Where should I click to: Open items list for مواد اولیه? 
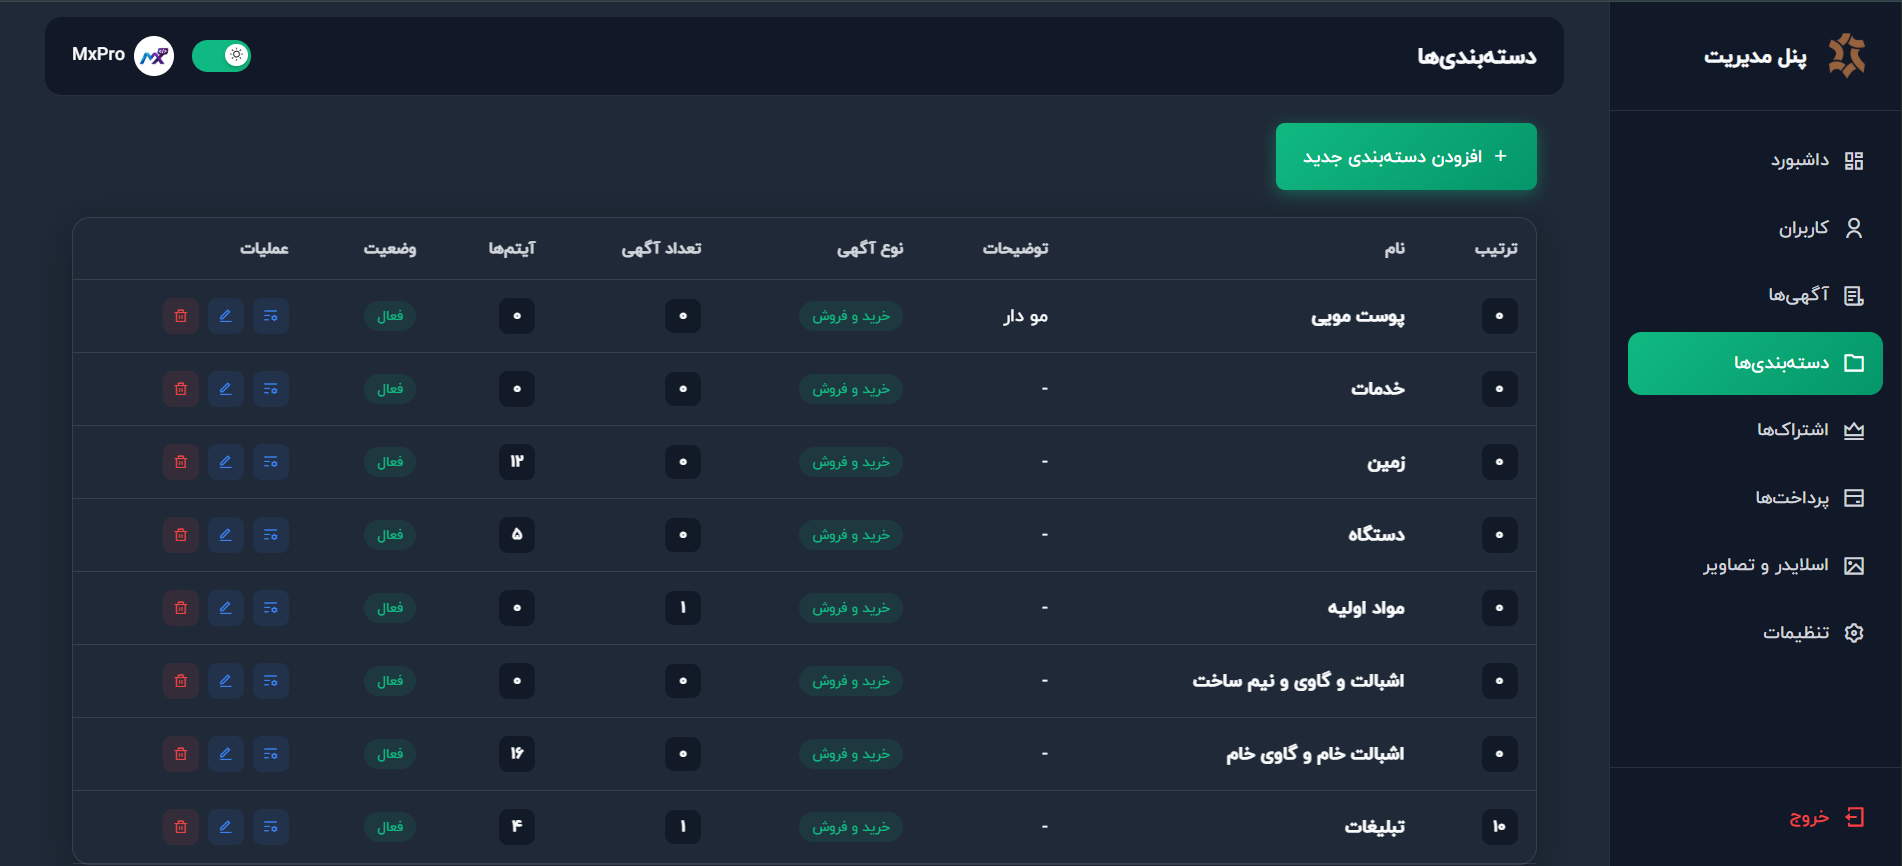(x=271, y=608)
